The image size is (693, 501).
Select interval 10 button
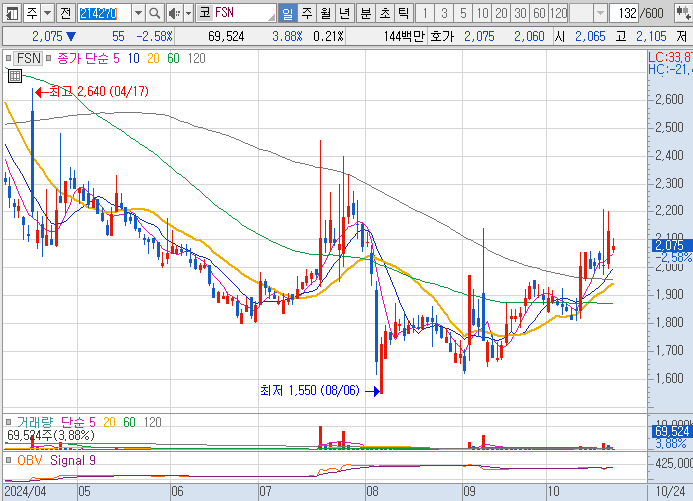[x=482, y=13]
